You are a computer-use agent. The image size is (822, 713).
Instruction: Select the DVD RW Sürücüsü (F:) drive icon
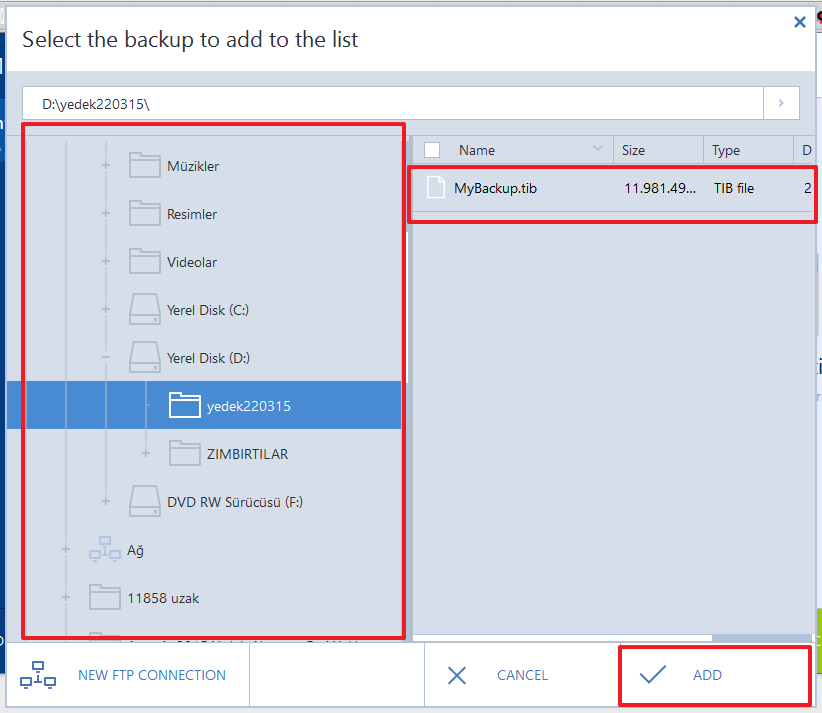[x=145, y=501]
